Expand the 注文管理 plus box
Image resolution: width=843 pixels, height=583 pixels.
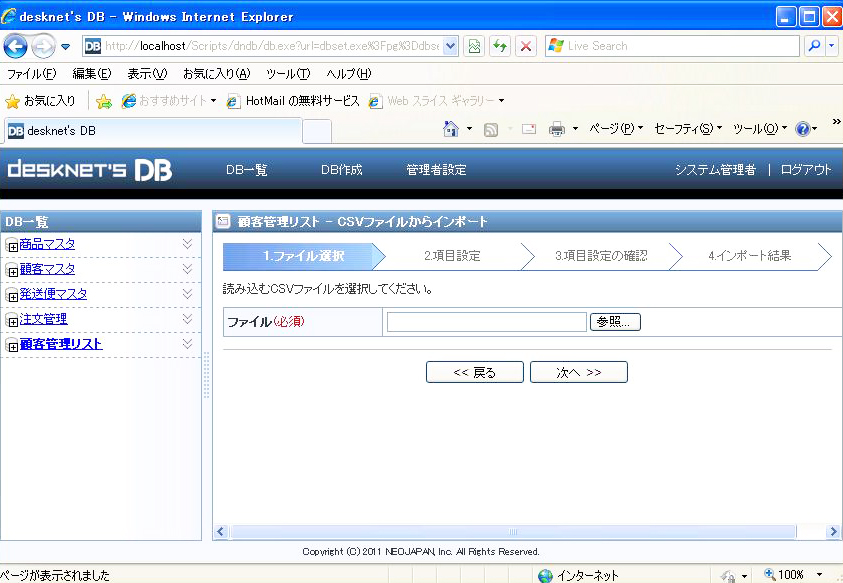[x=12, y=321]
